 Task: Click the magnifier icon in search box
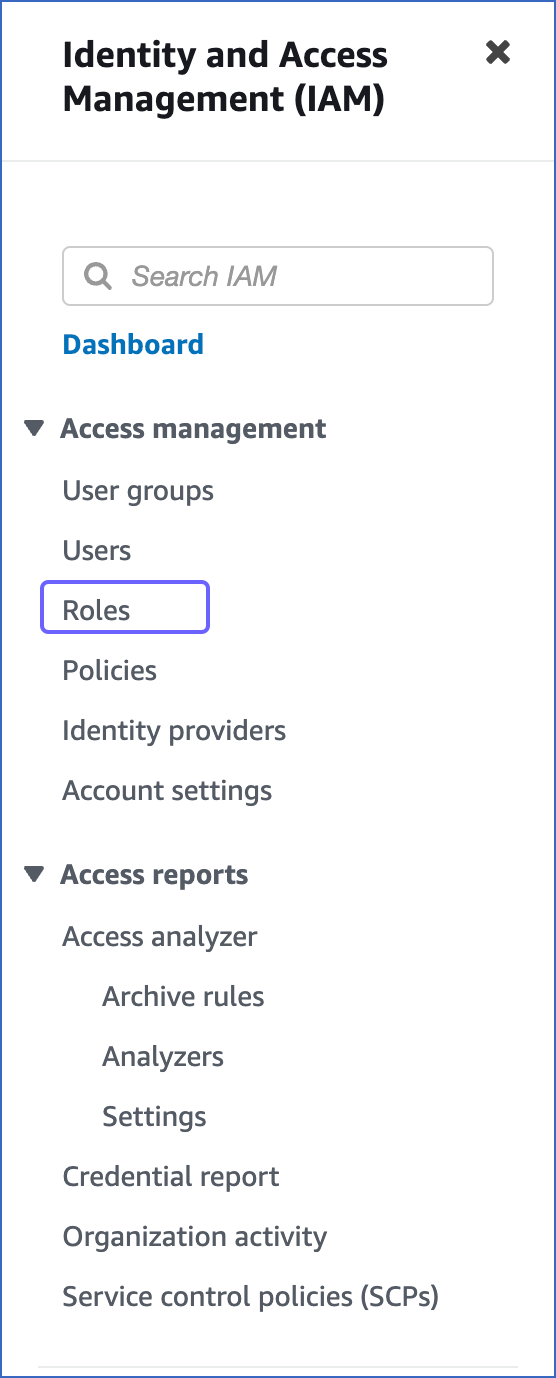click(98, 276)
